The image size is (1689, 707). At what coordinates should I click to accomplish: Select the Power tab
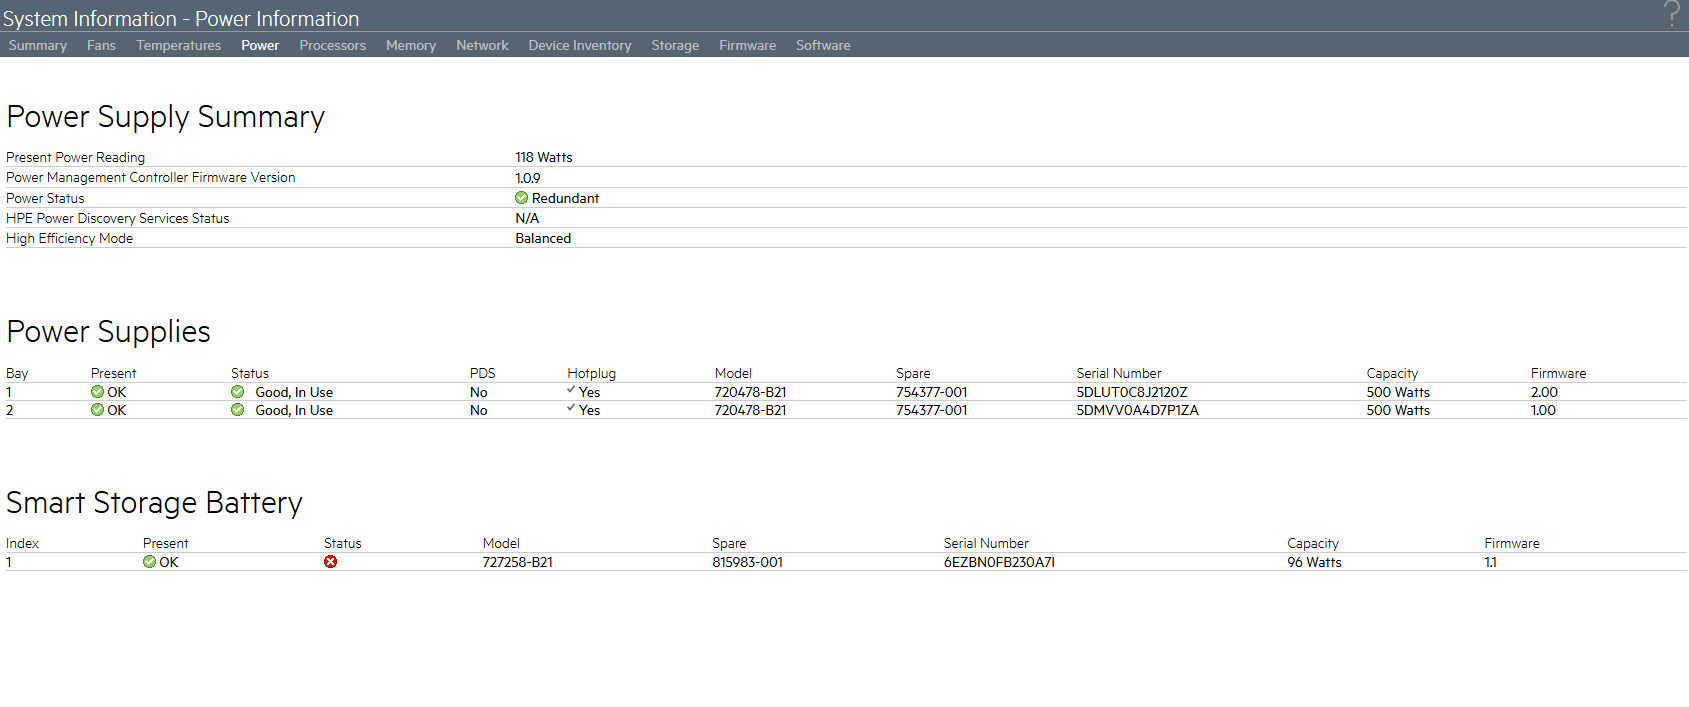point(260,45)
